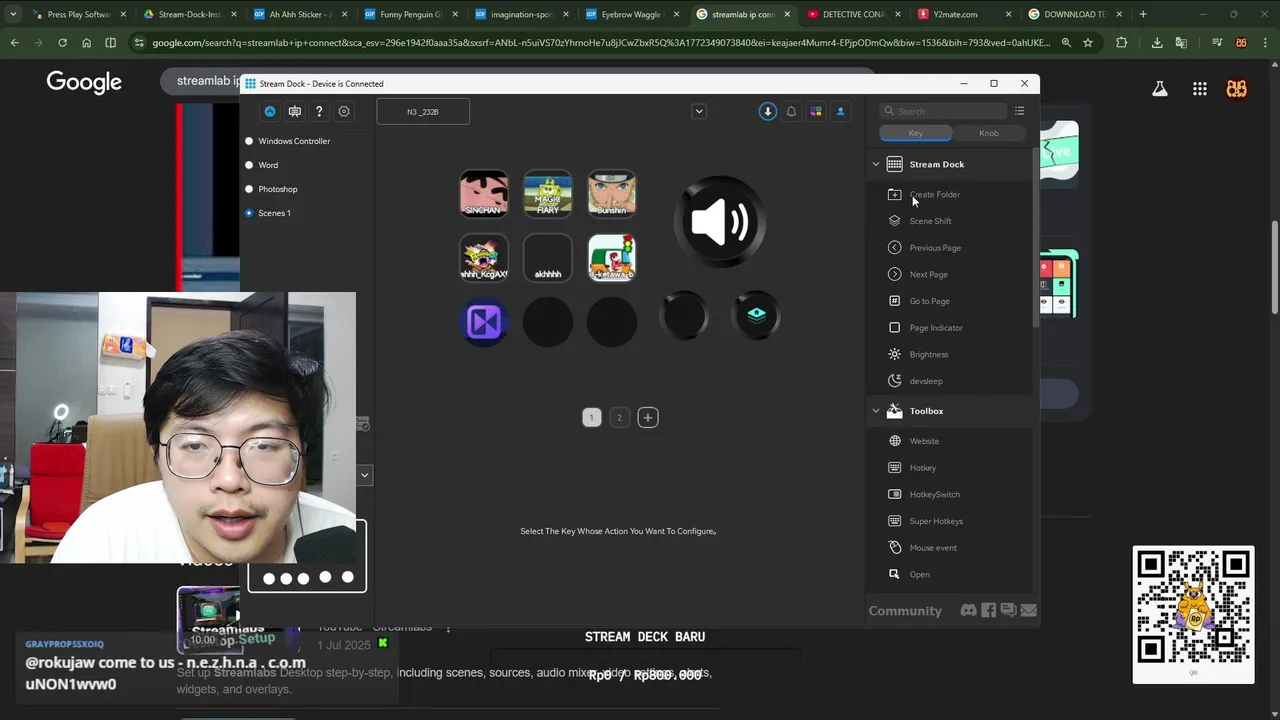
Task: Select the SINCHAN key
Action: pyautogui.click(x=484, y=193)
